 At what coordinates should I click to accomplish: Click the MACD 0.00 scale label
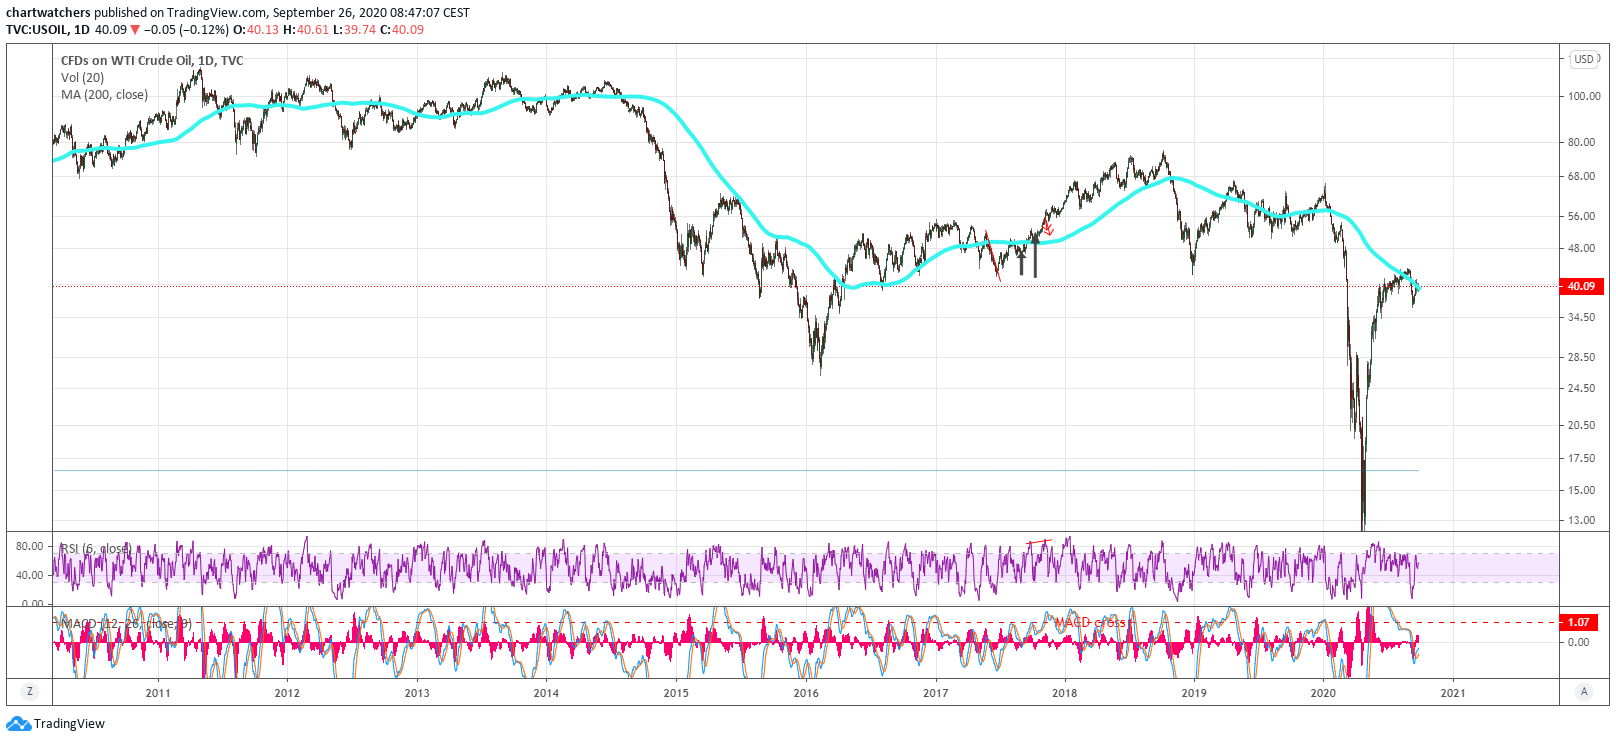[x=1578, y=643]
